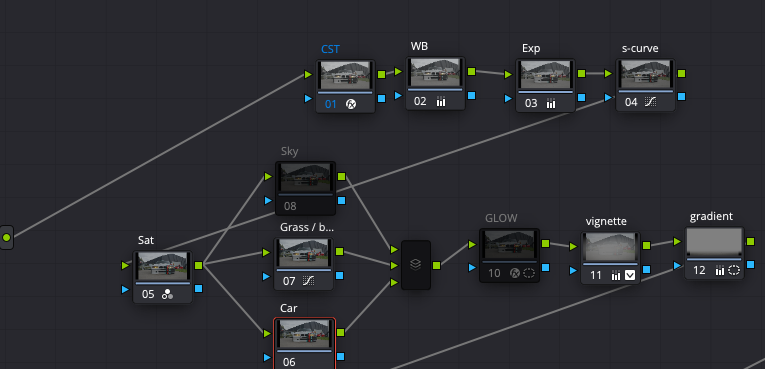
Task: Select the s-curve node thumbnail
Action: click(x=645, y=74)
